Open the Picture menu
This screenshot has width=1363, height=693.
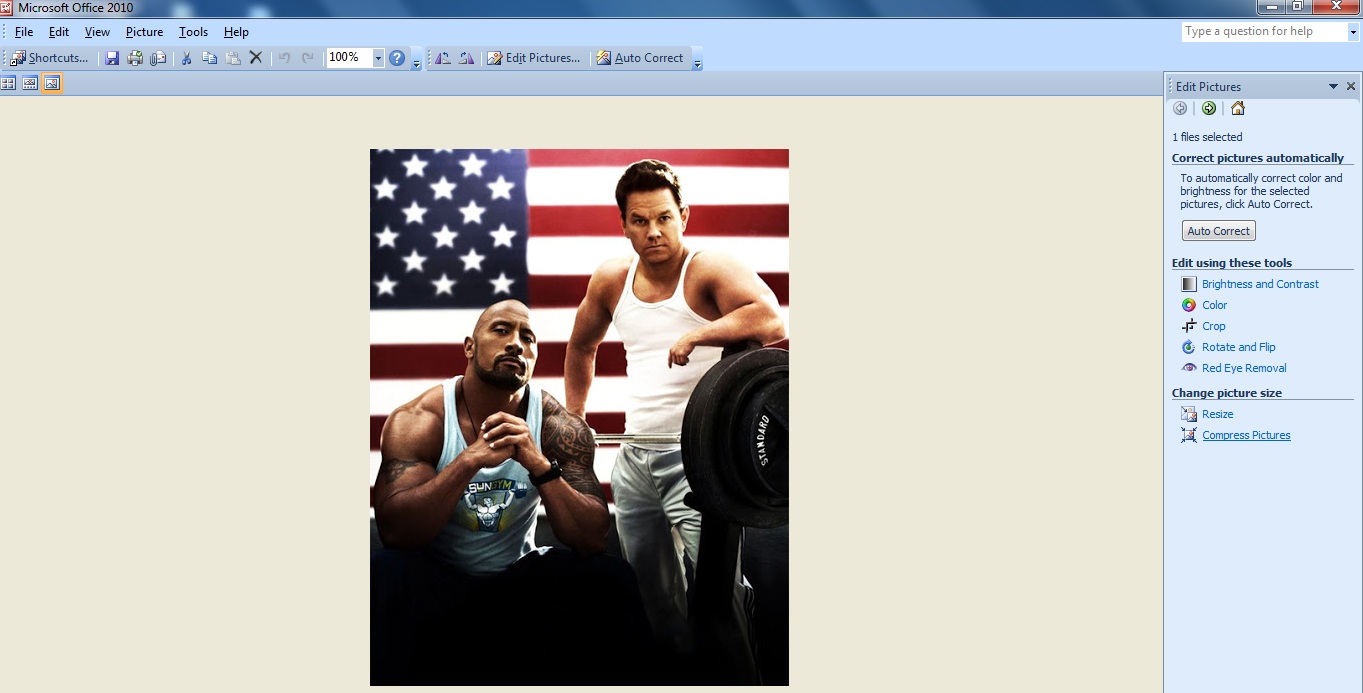tap(144, 32)
